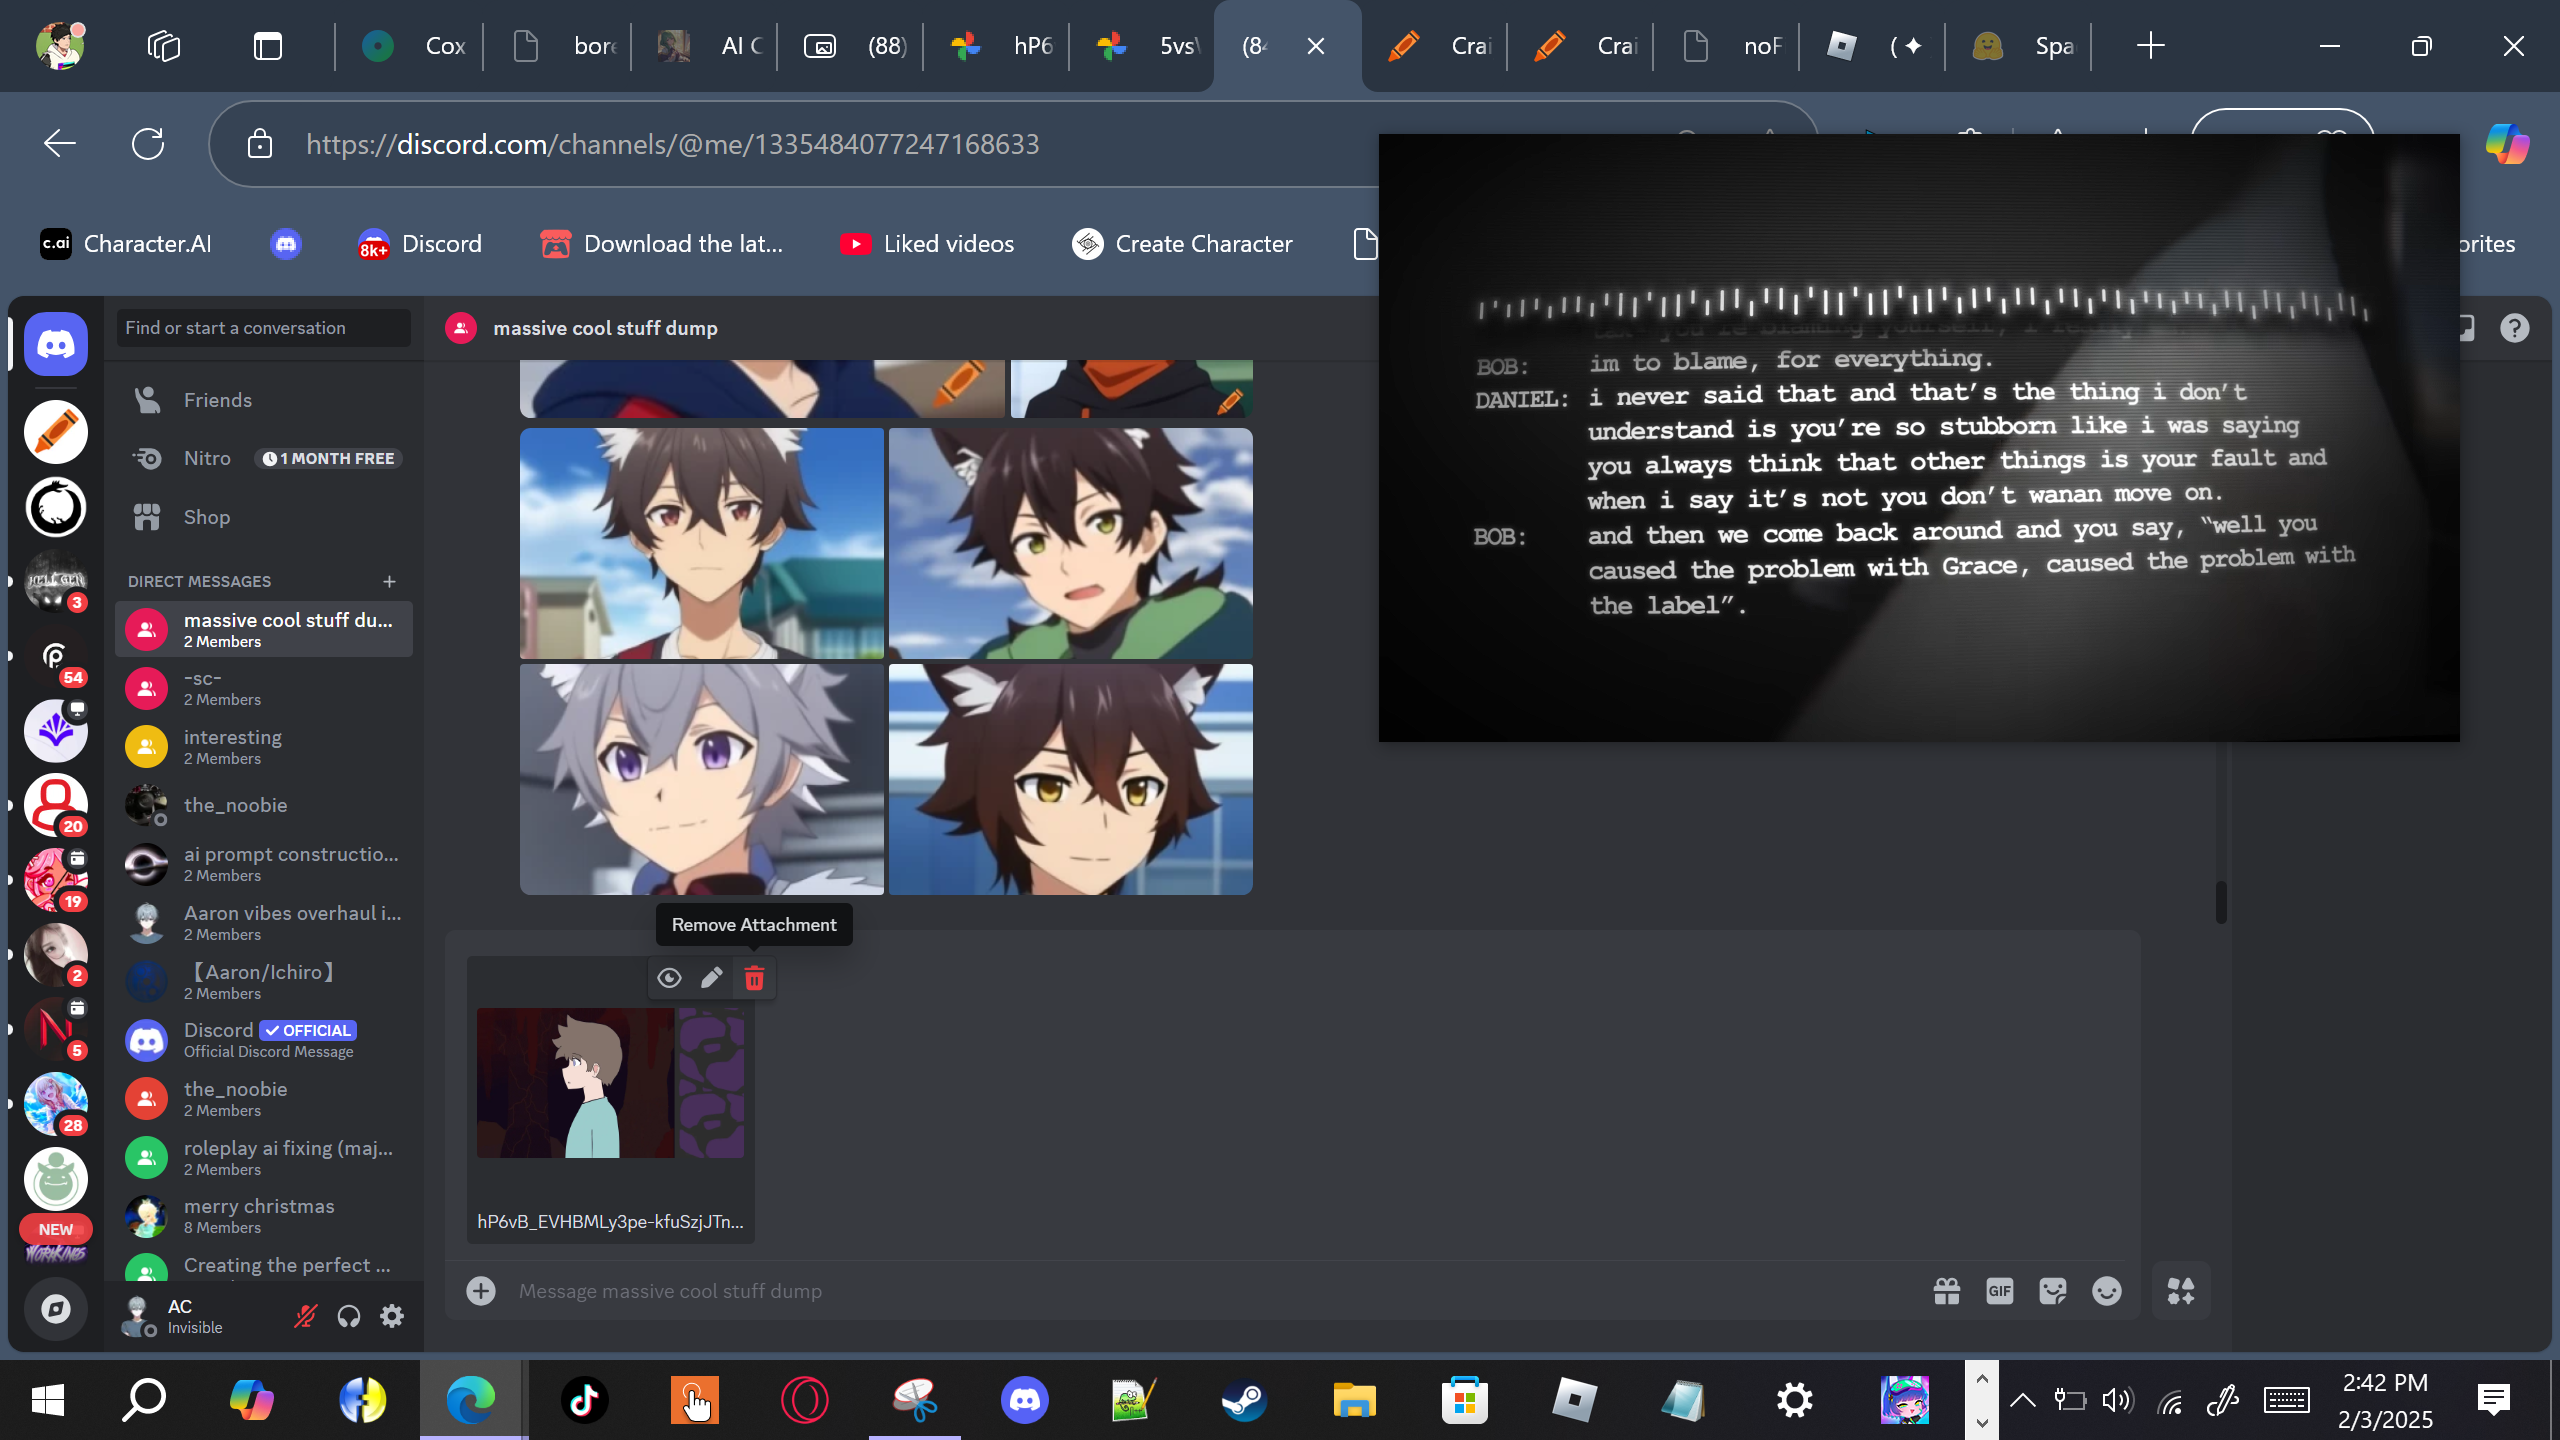
Task: Open browser workspaces icon
Action: [164, 46]
